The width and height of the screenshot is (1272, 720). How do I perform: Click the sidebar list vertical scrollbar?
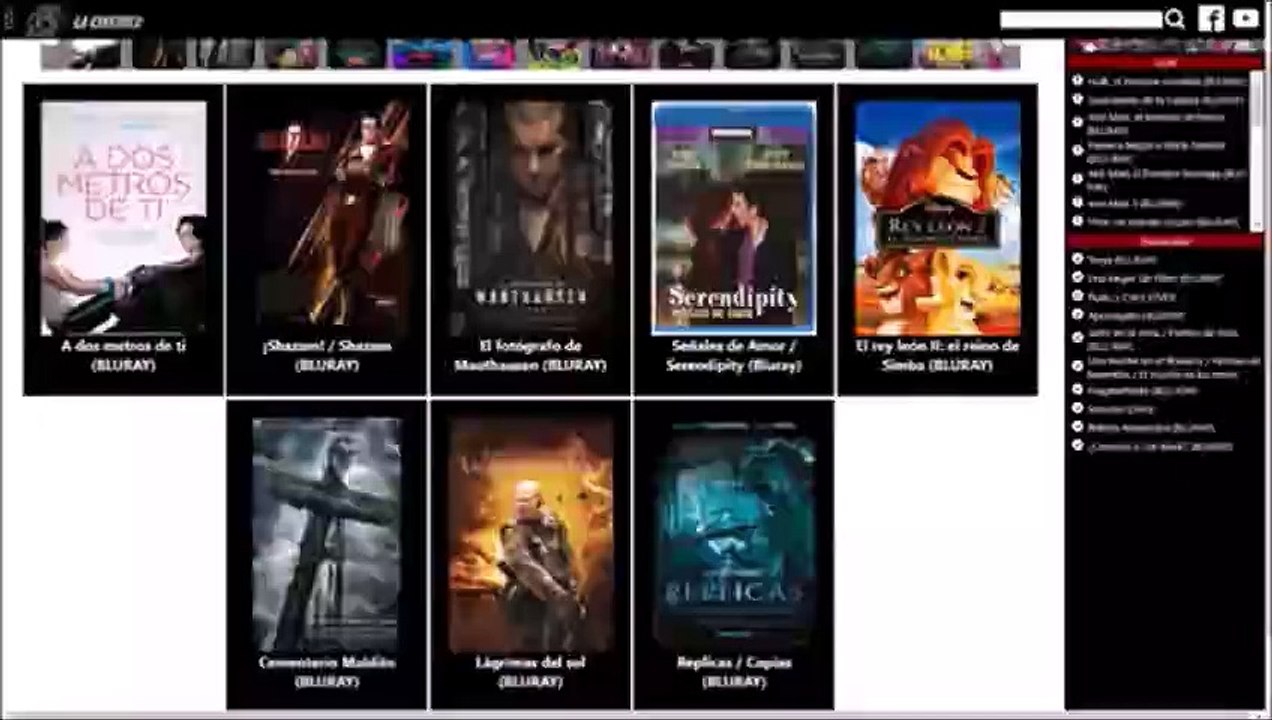(1257, 150)
